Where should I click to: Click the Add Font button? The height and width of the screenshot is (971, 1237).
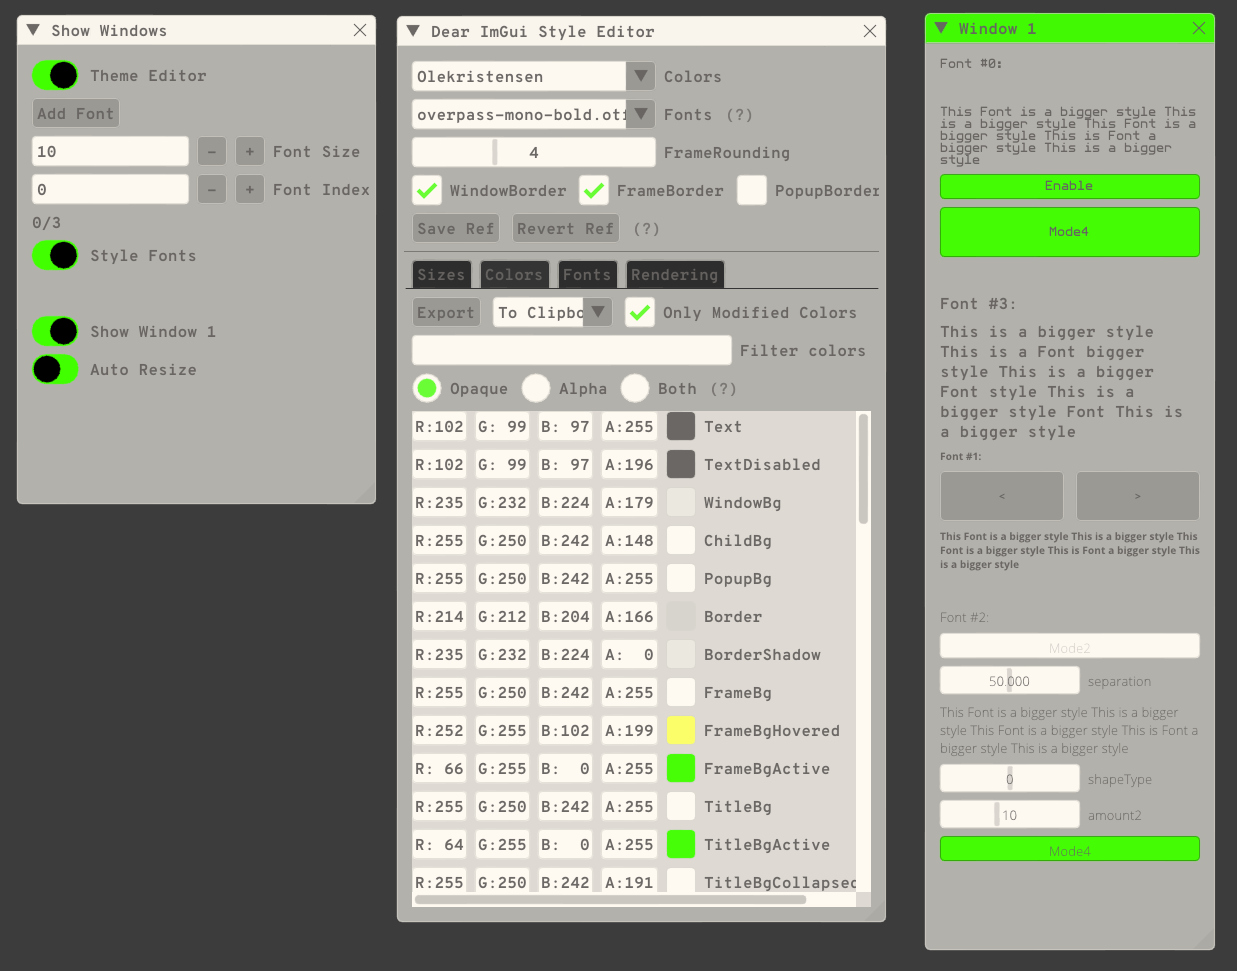[76, 113]
